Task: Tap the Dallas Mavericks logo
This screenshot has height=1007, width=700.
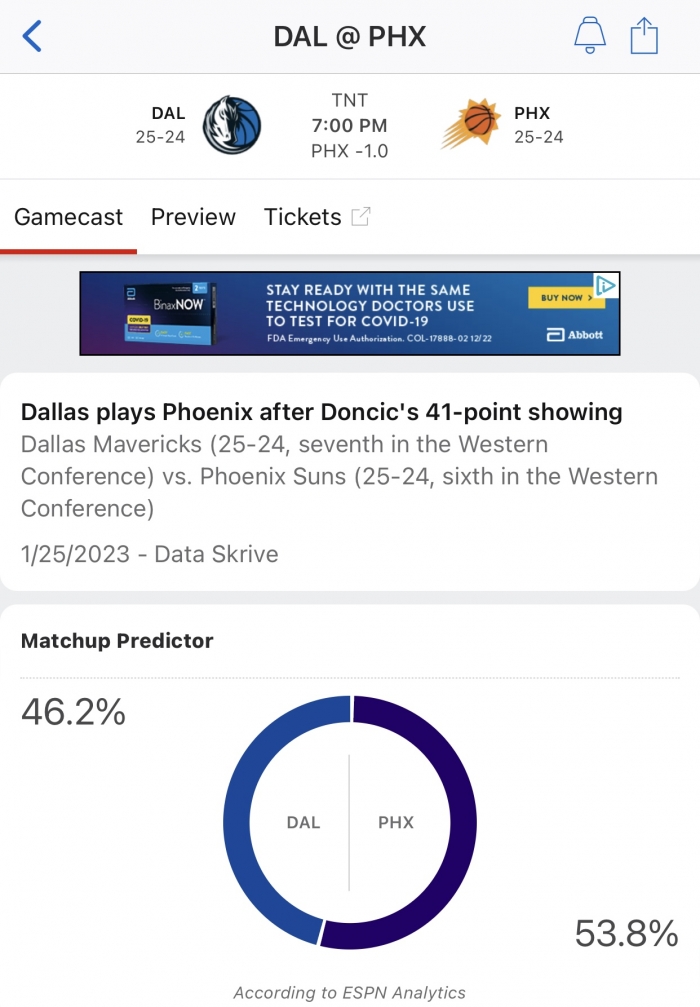Action: (x=232, y=125)
